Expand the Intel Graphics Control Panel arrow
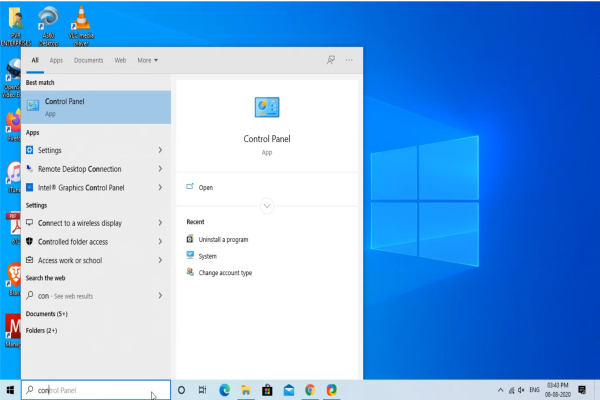600x400 pixels. (x=160, y=188)
